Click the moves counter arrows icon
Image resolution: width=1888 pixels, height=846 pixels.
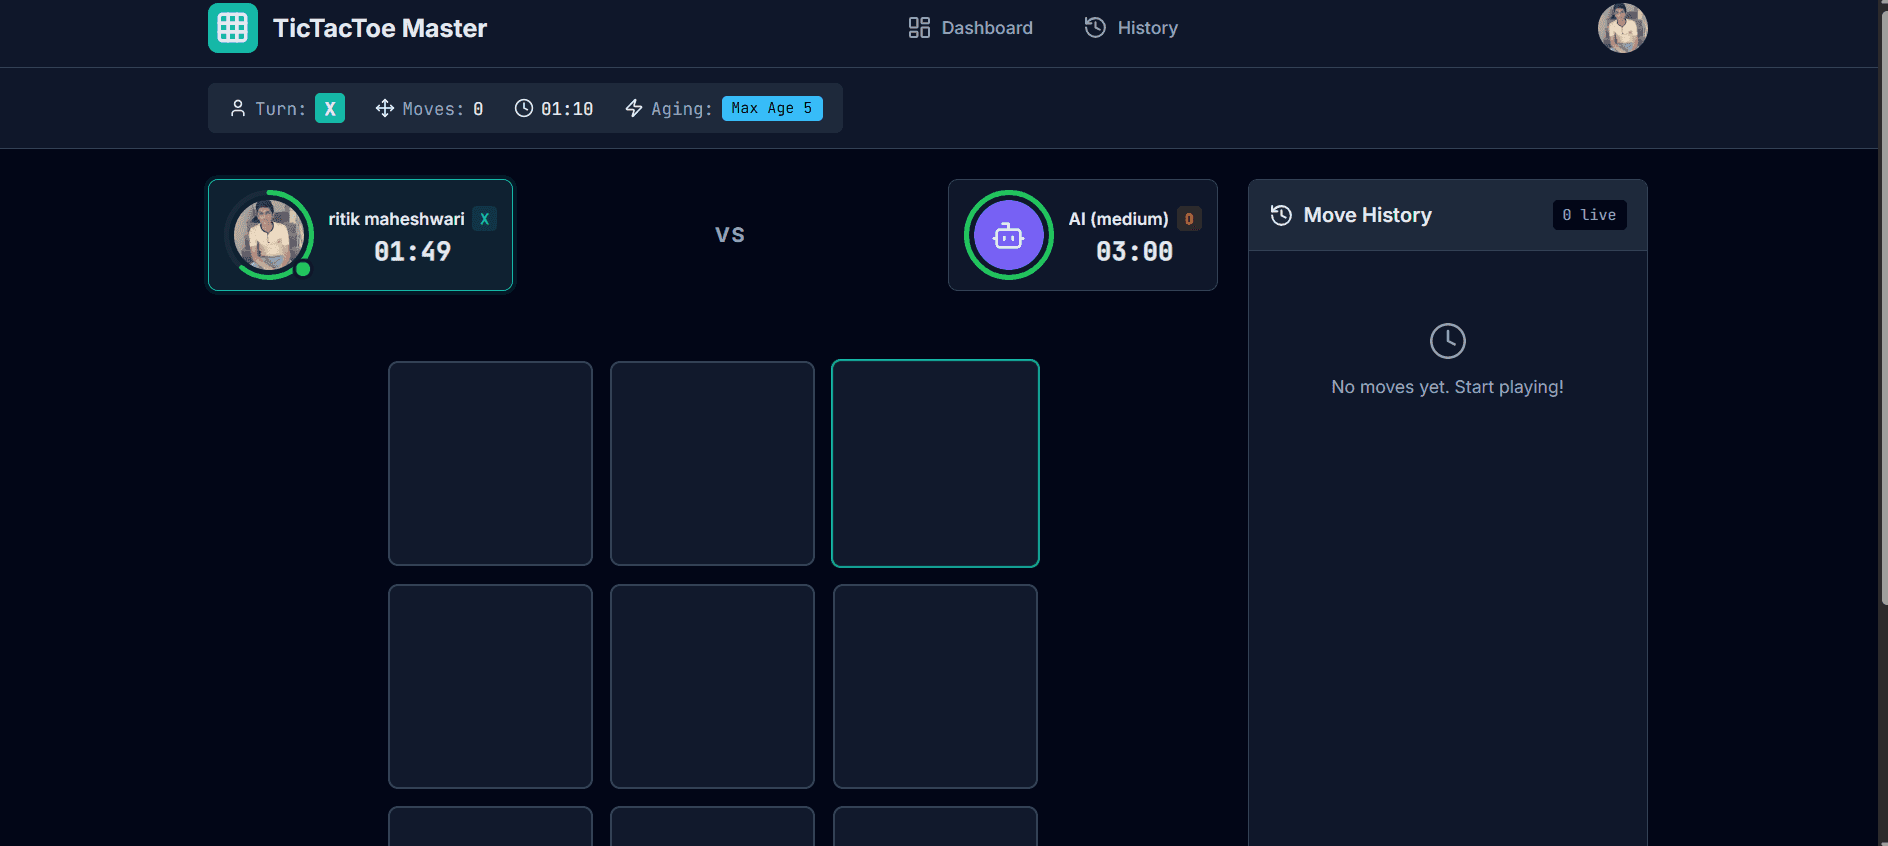tap(385, 108)
